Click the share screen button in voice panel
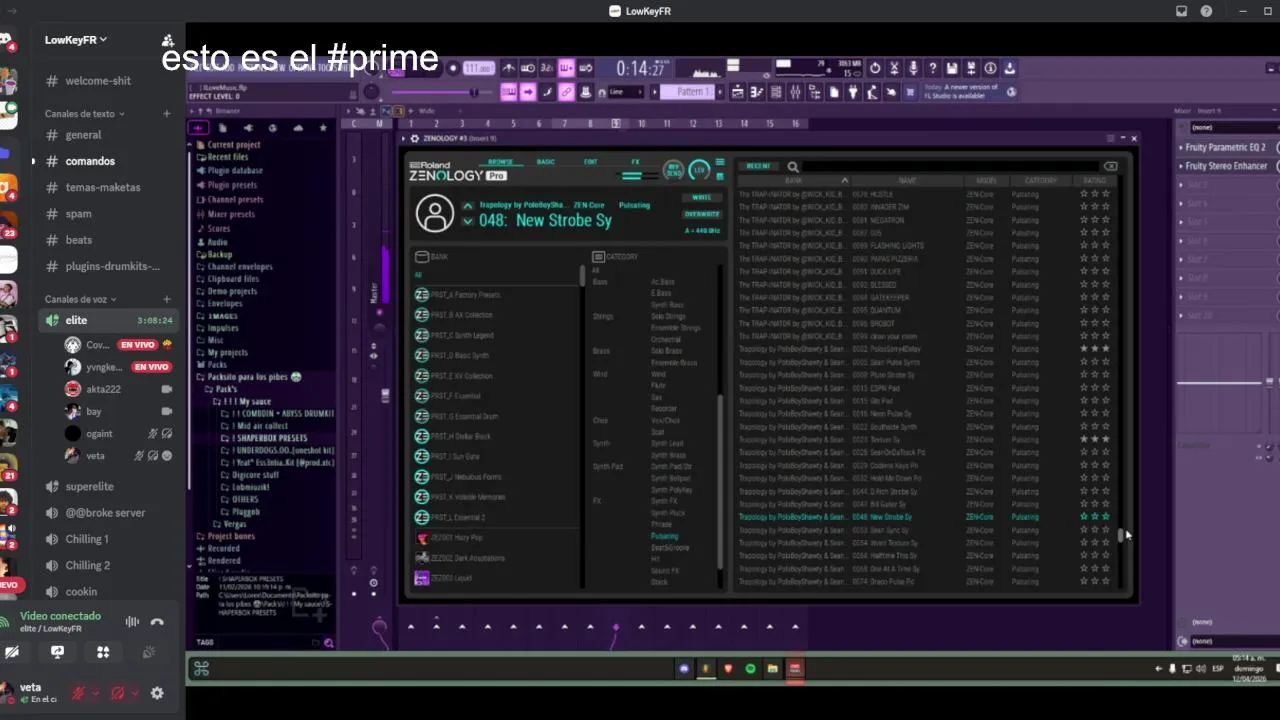1280x720 pixels. coord(57,652)
